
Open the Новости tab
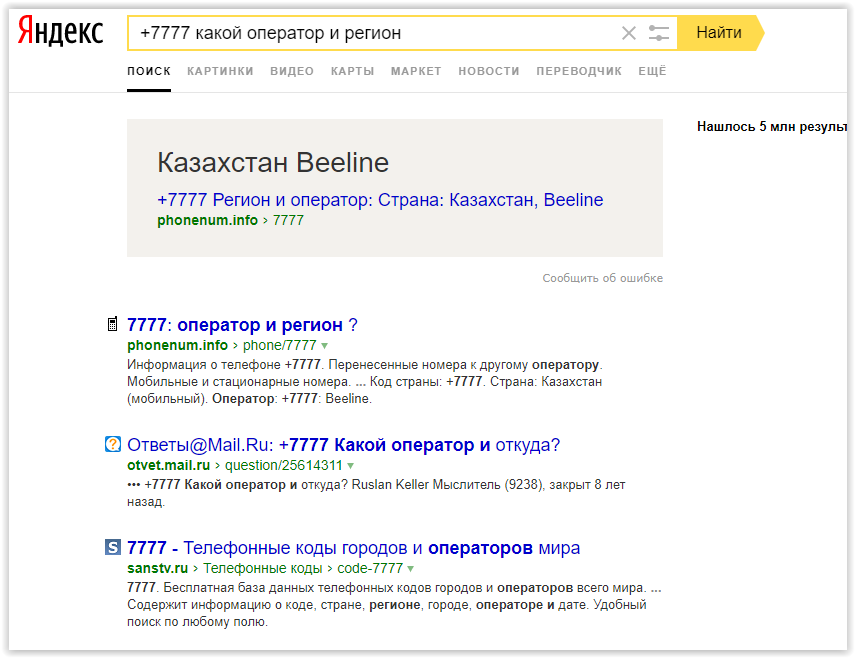pos(489,71)
